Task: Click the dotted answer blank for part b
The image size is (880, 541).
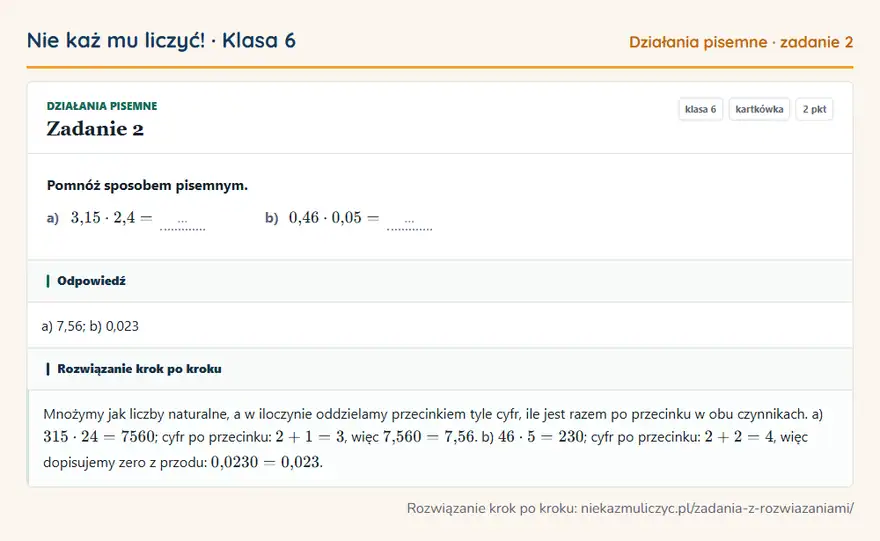Action: tap(409, 222)
